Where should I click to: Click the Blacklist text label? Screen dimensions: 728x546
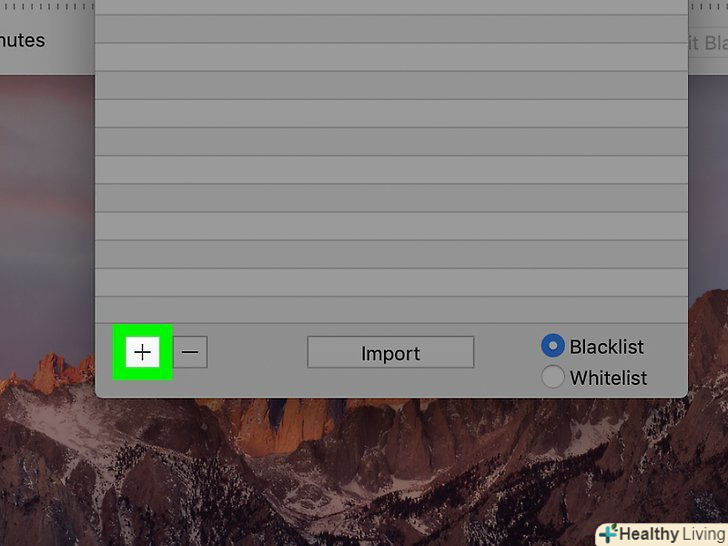[x=606, y=347]
